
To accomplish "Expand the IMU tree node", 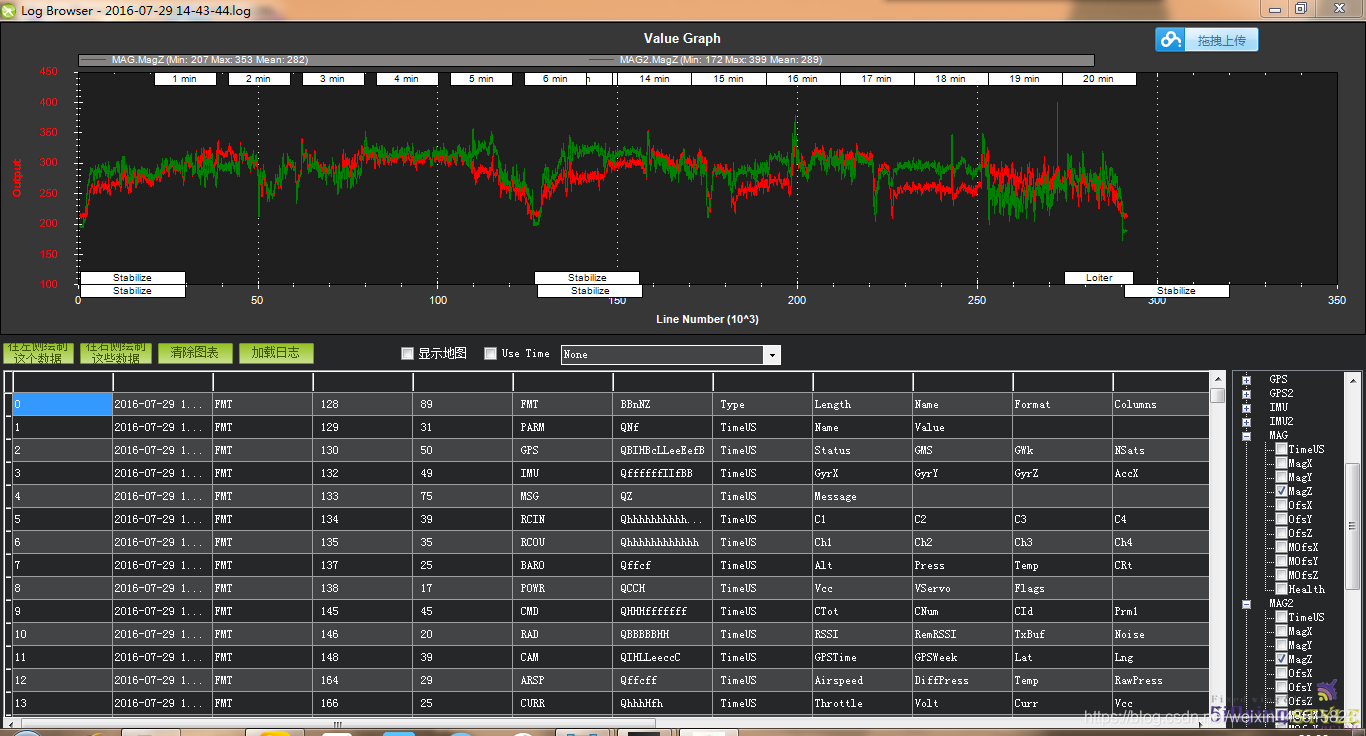I will 1247,408.
